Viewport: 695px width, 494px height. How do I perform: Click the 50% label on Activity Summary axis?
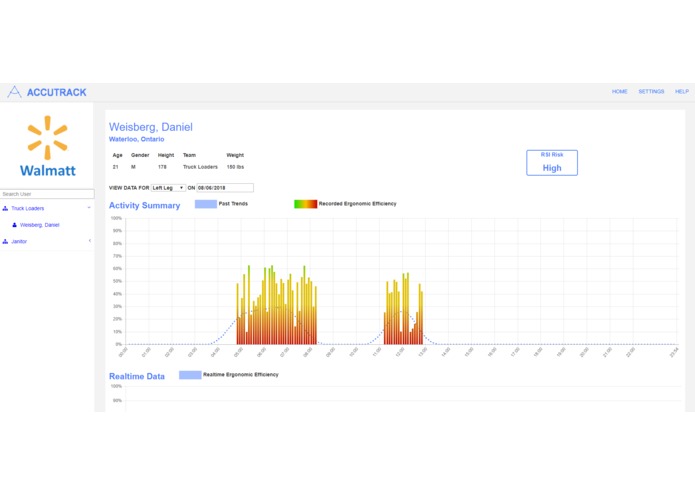point(117,281)
